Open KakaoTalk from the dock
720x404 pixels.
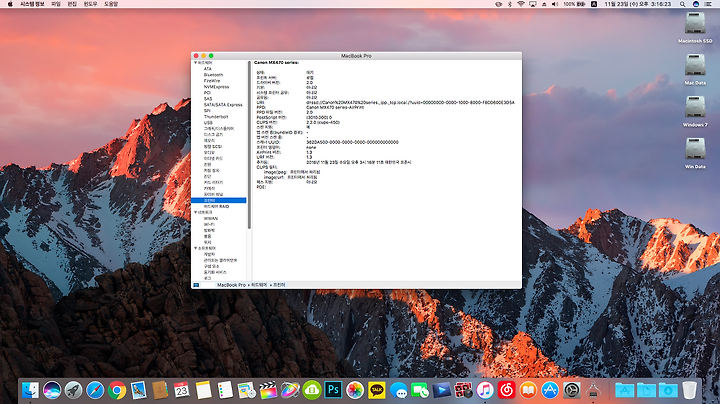377,390
